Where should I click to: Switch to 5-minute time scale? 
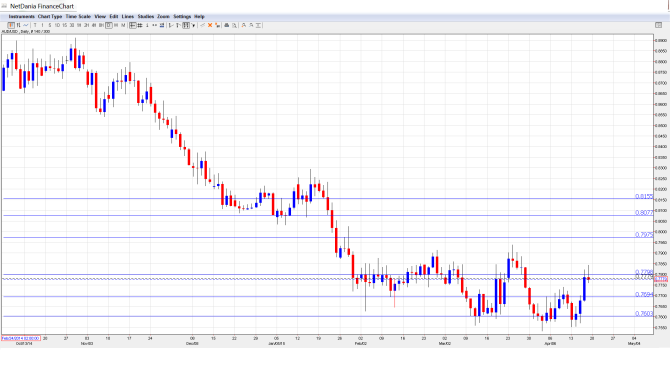pos(50,25)
